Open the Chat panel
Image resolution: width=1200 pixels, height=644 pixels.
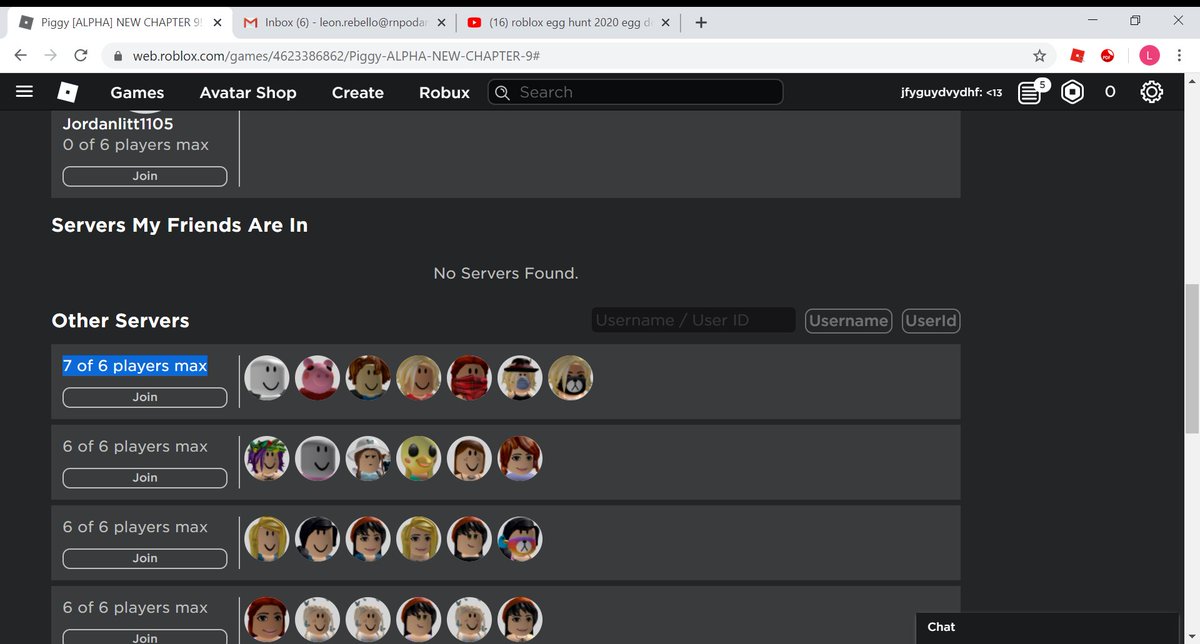click(x=1047, y=628)
